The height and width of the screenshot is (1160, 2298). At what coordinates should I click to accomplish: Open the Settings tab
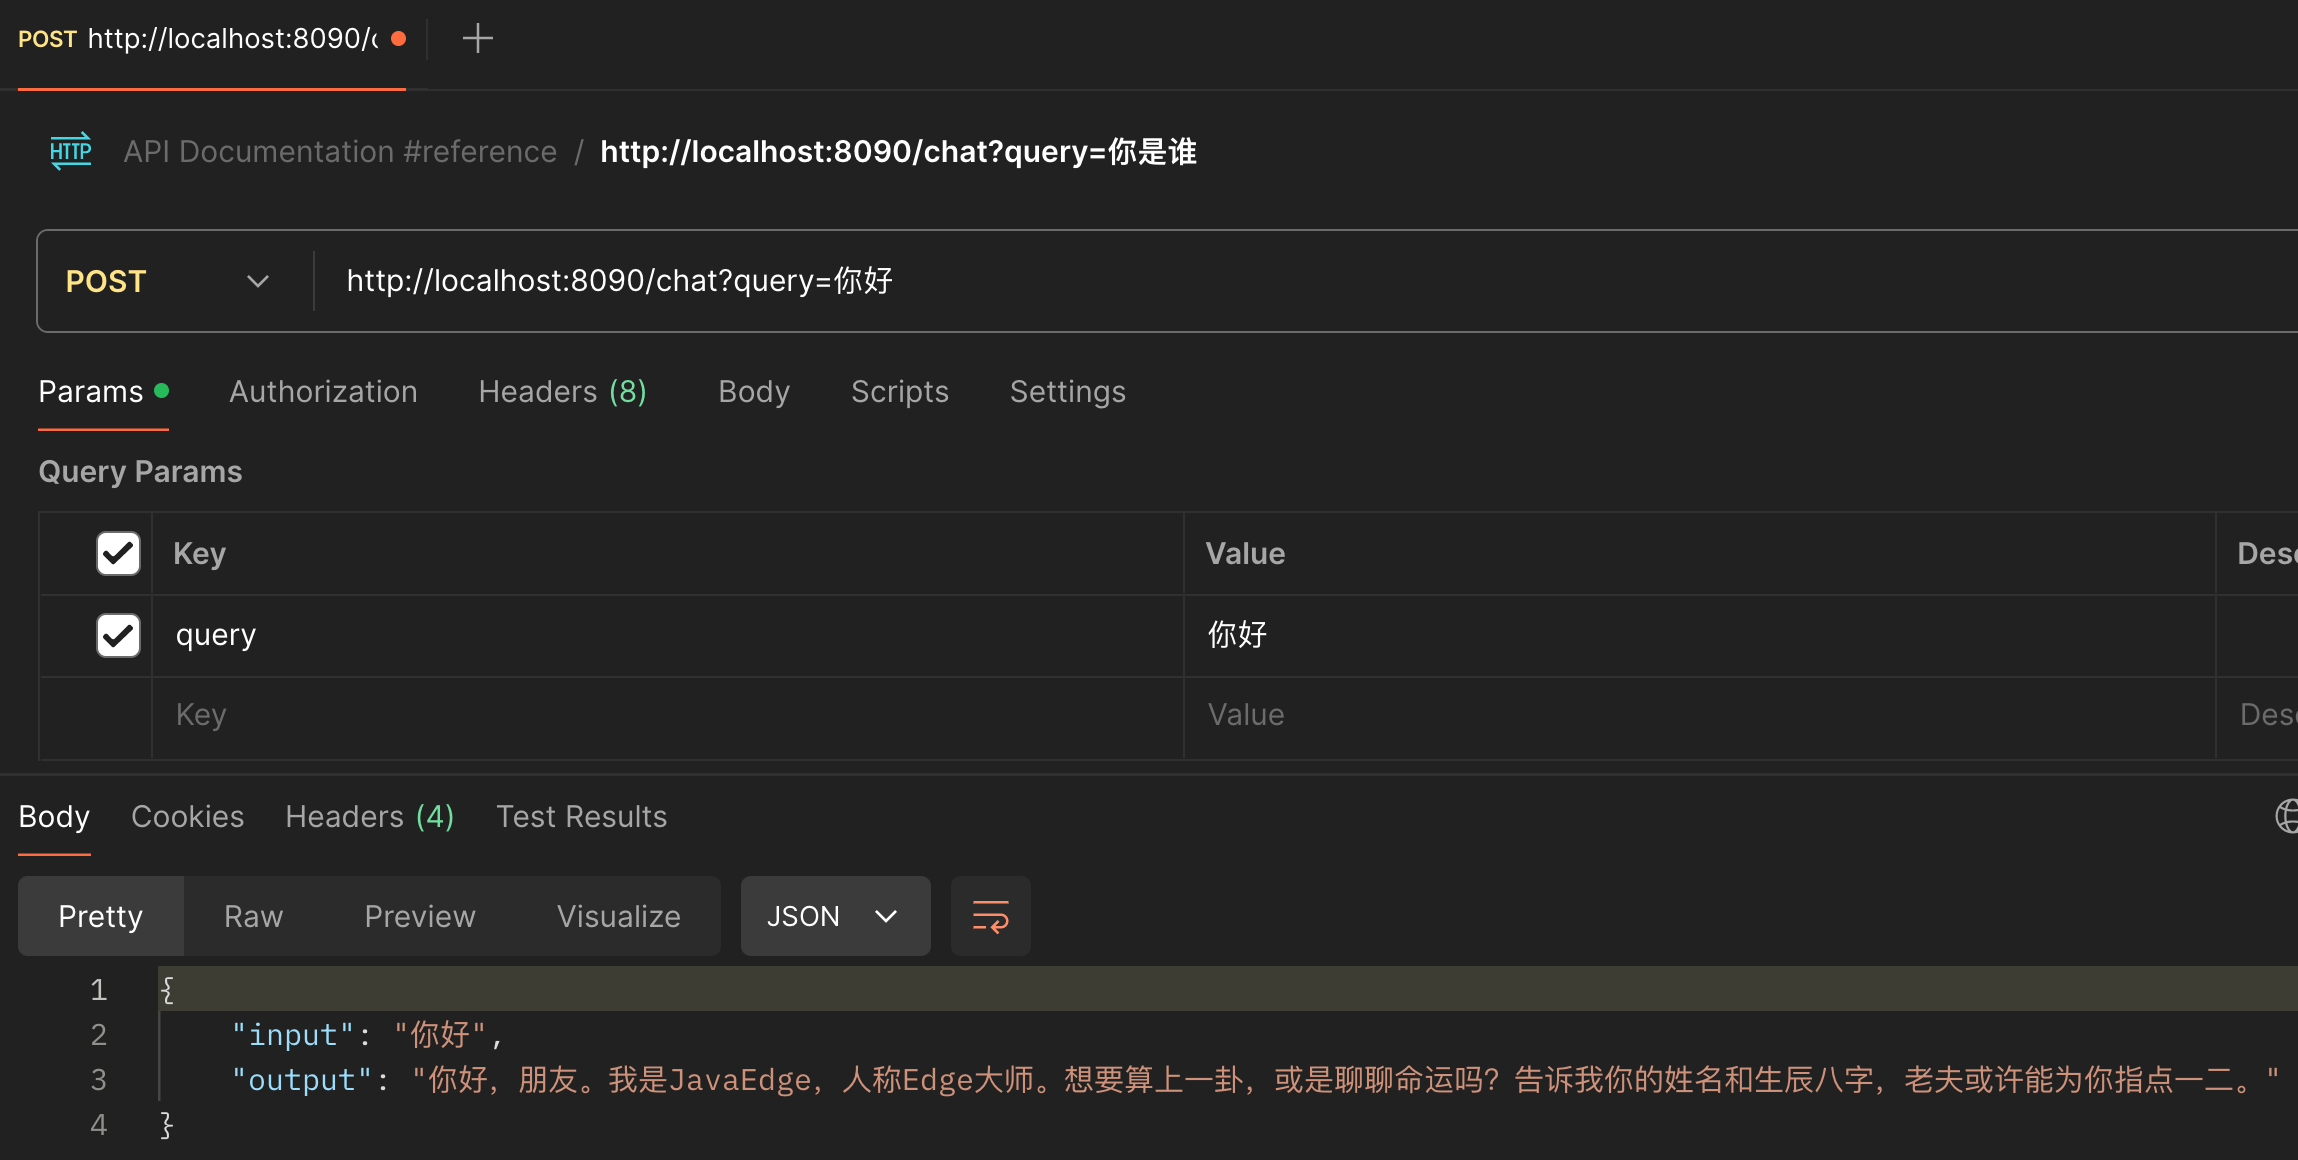1067,392
